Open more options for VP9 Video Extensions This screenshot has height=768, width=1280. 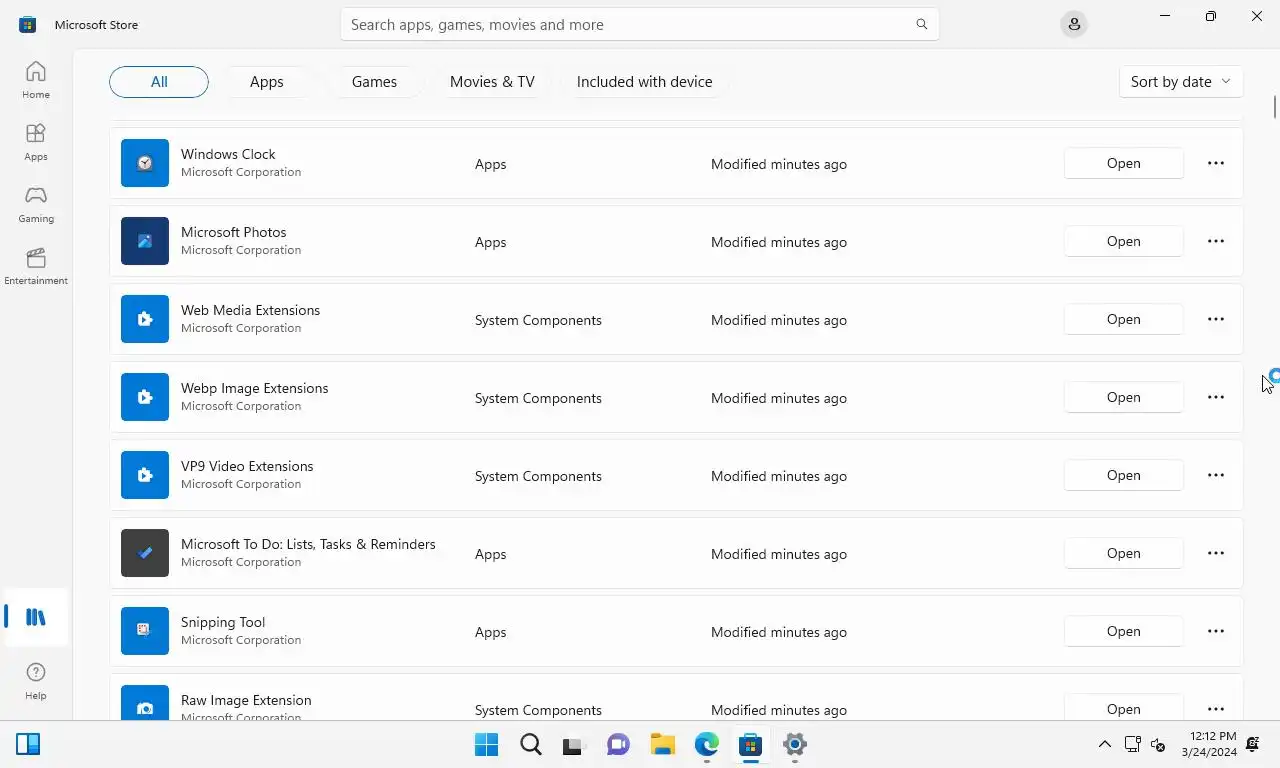click(x=1216, y=475)
